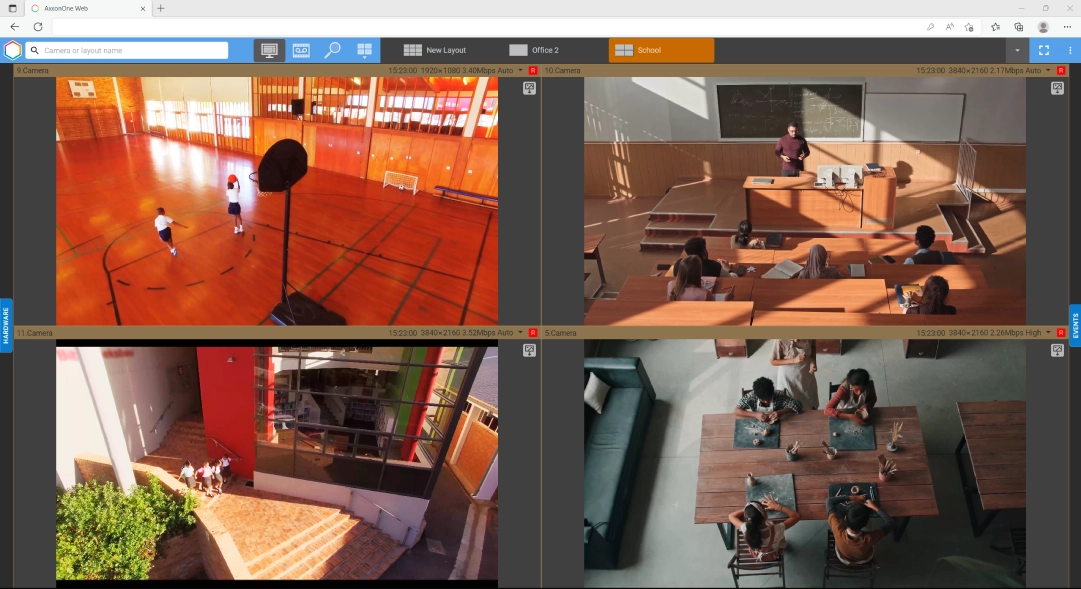
Task: Open the Hardware side panel
Action: 6,326
